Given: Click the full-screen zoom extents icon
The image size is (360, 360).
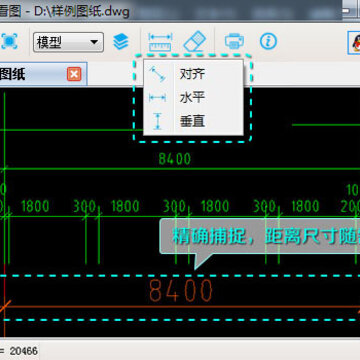Looking at the screenshot, I should coord(9,42).
